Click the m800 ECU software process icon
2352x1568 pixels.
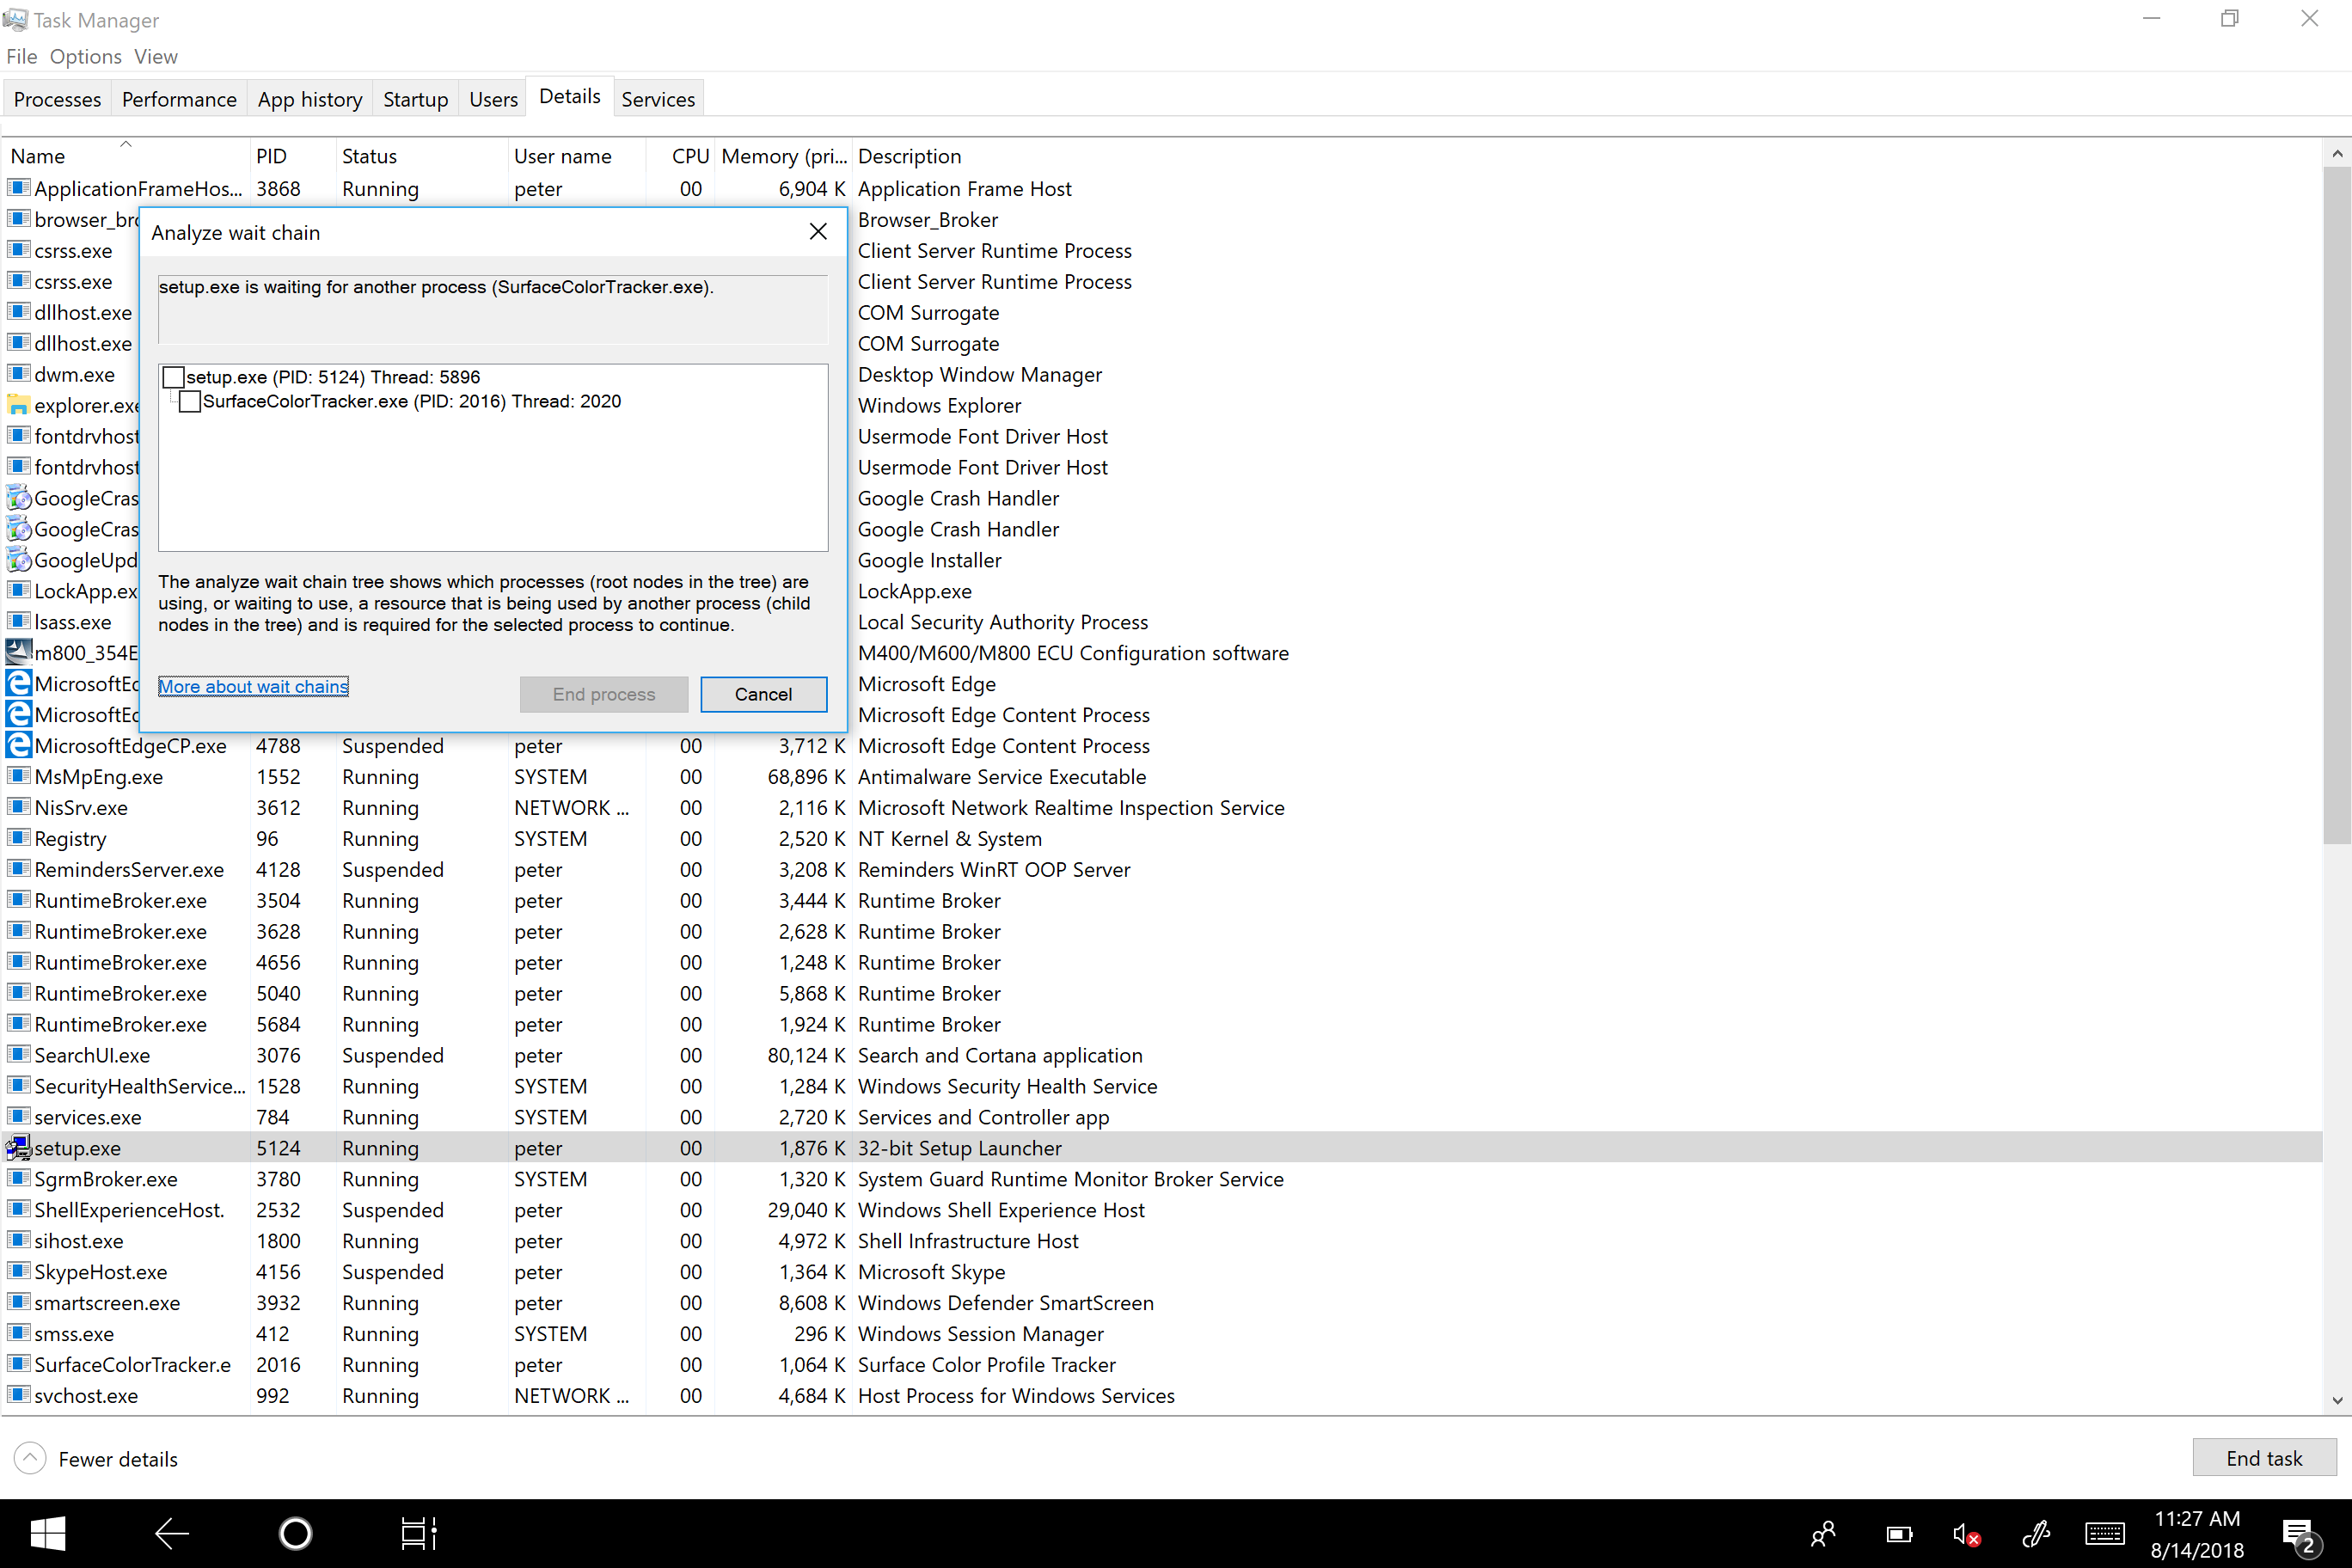pyautogui.click(x=18, y=652)
